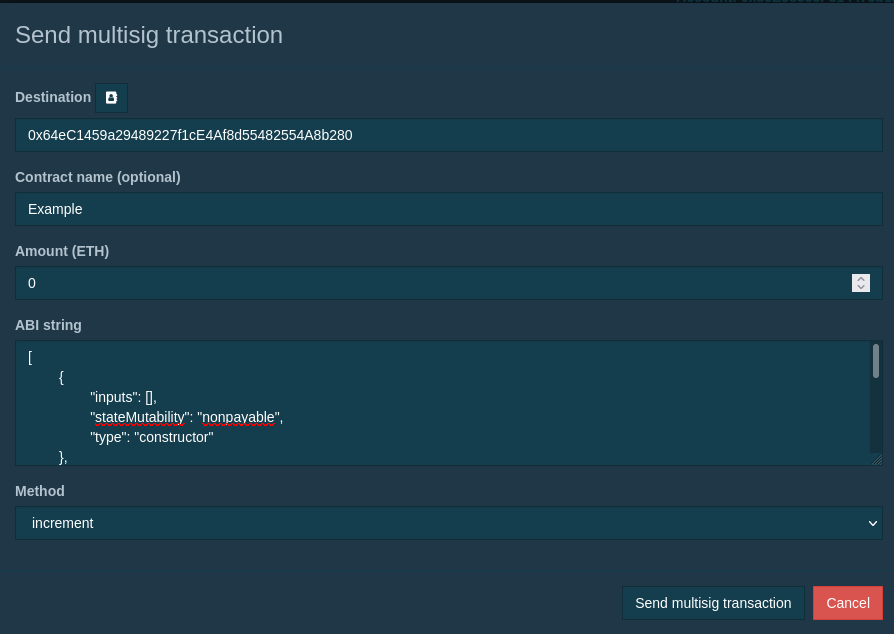Viewport: 894px width, 634px height.
Task: Click the underlined "nonpayable" value in ABI
Action: 239,417
